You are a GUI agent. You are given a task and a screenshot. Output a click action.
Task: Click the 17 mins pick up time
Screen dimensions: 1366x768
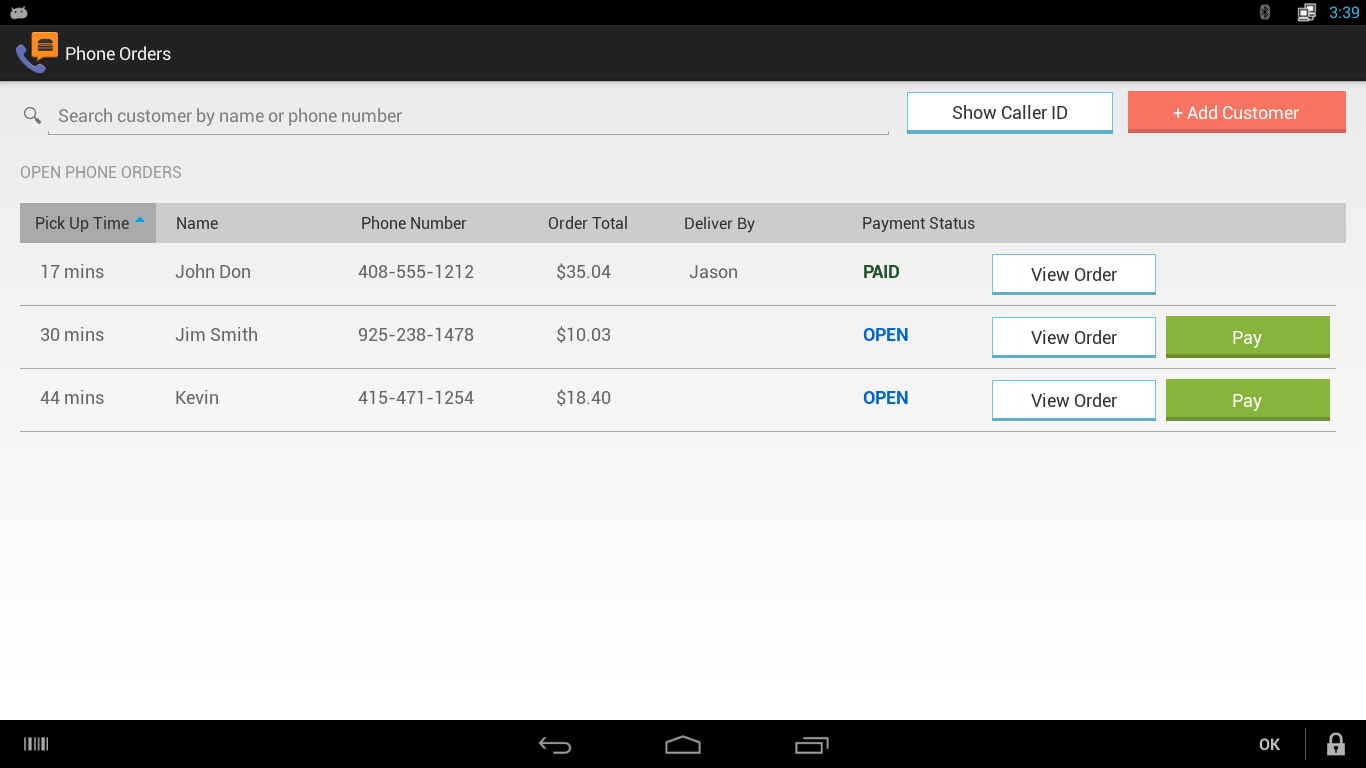(72, 272)
